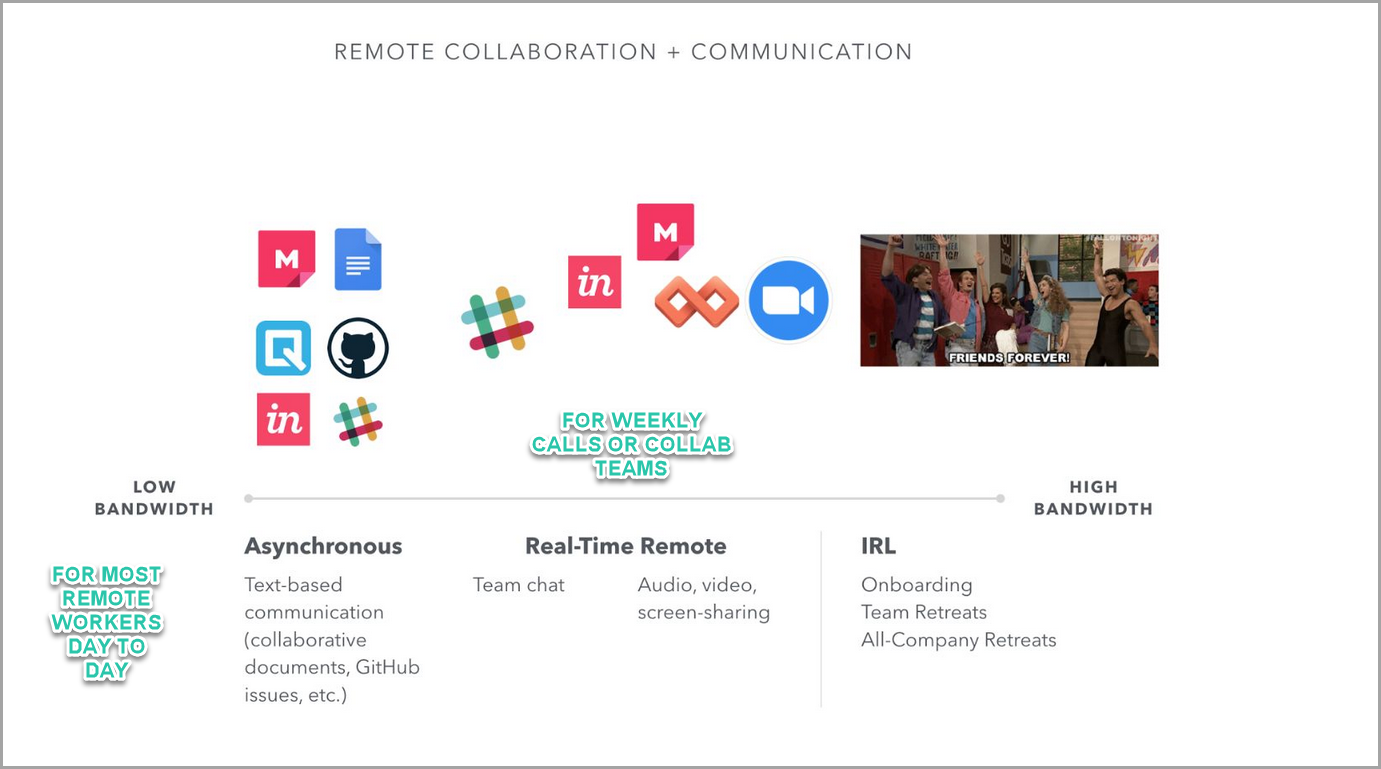Click the green For Most Remote Workers Day to Day note
Screen dimensions: 1381x769
(x=106, y=622)
